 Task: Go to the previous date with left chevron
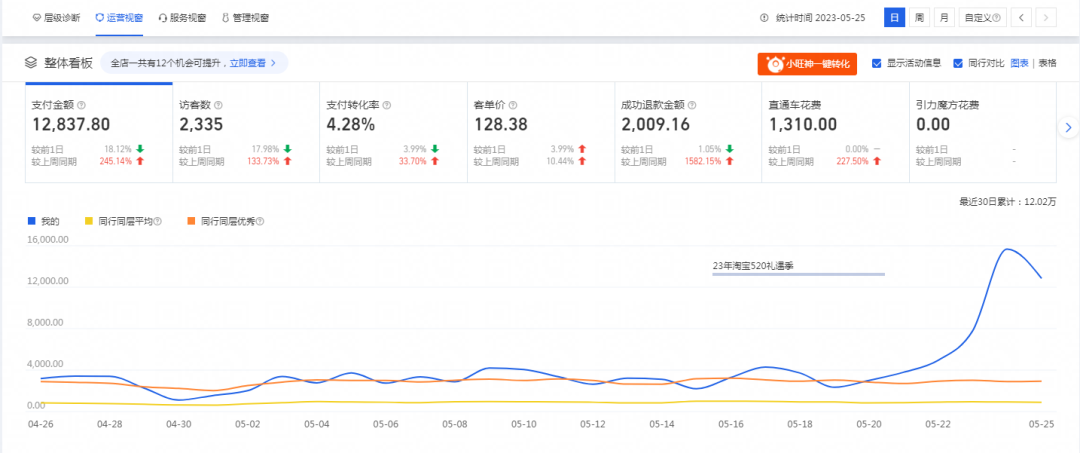(1021, 18)
